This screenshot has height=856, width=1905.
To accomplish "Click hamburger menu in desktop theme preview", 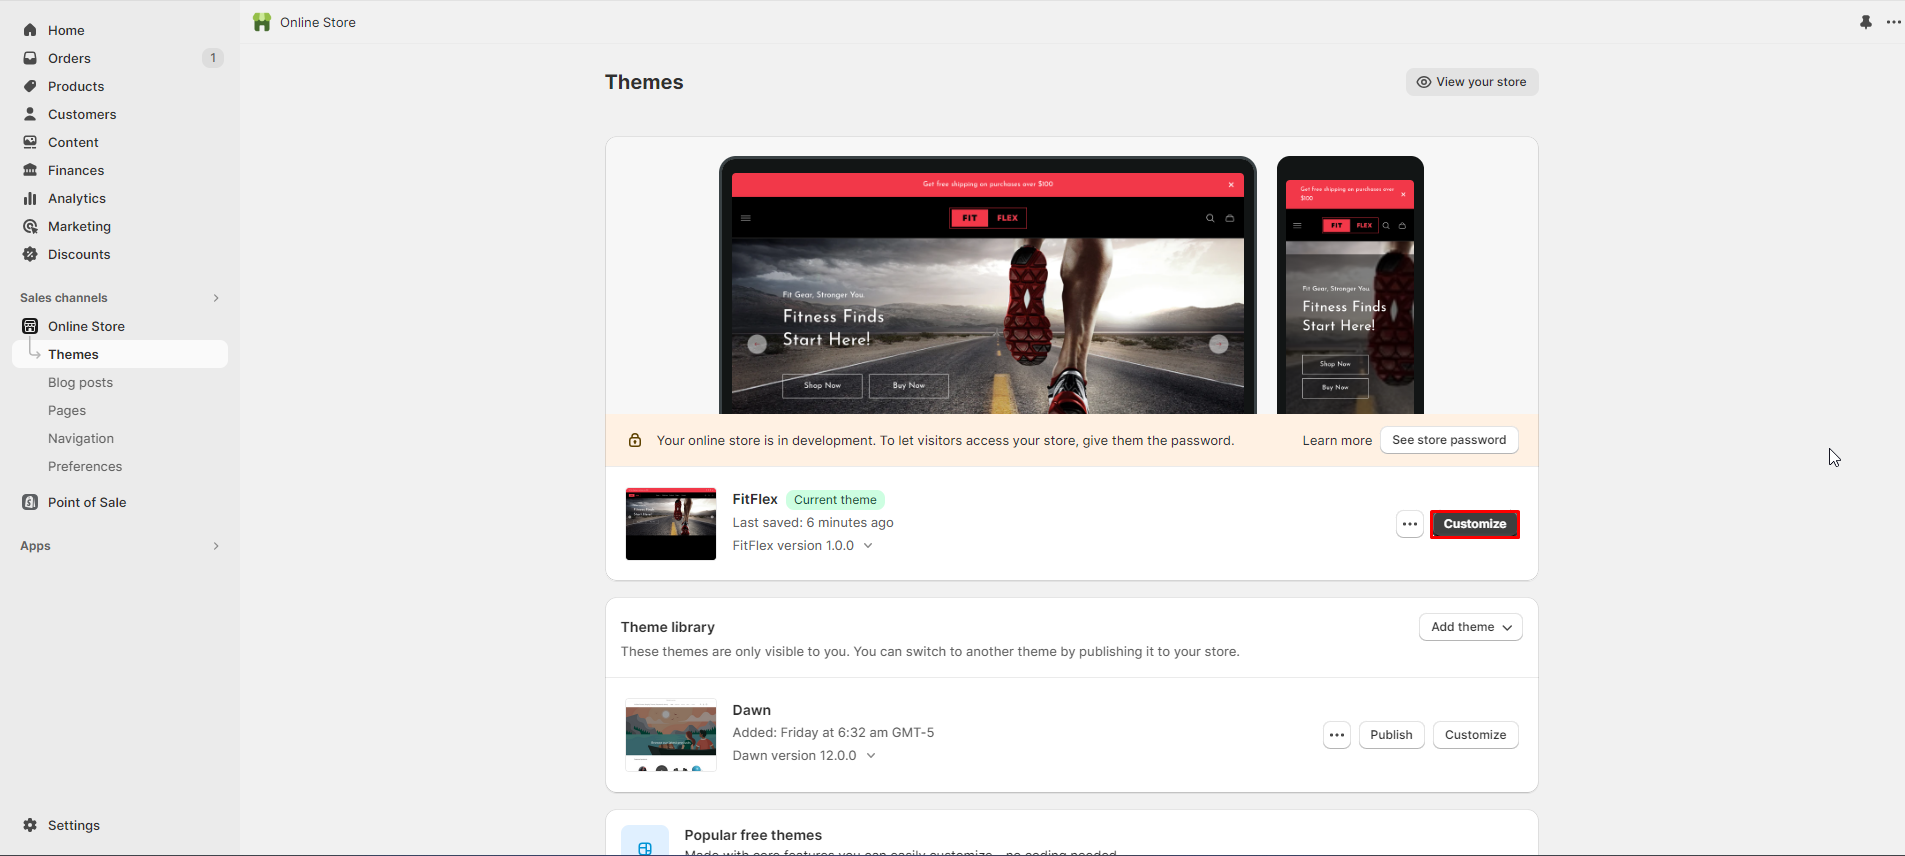I will pyautogui.click(x=746, y=218).
